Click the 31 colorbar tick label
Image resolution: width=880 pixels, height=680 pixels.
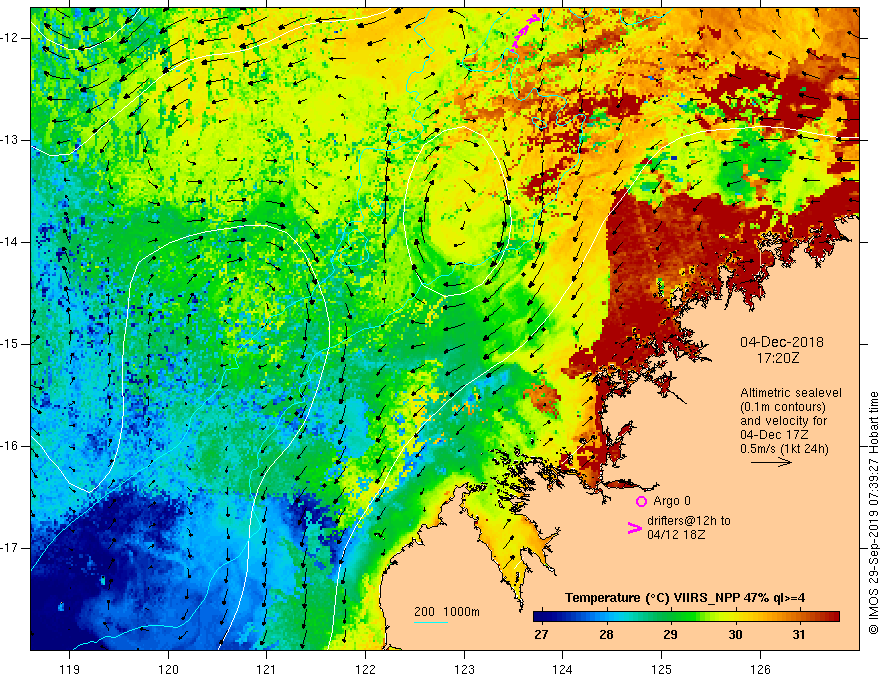pos(799,635)
